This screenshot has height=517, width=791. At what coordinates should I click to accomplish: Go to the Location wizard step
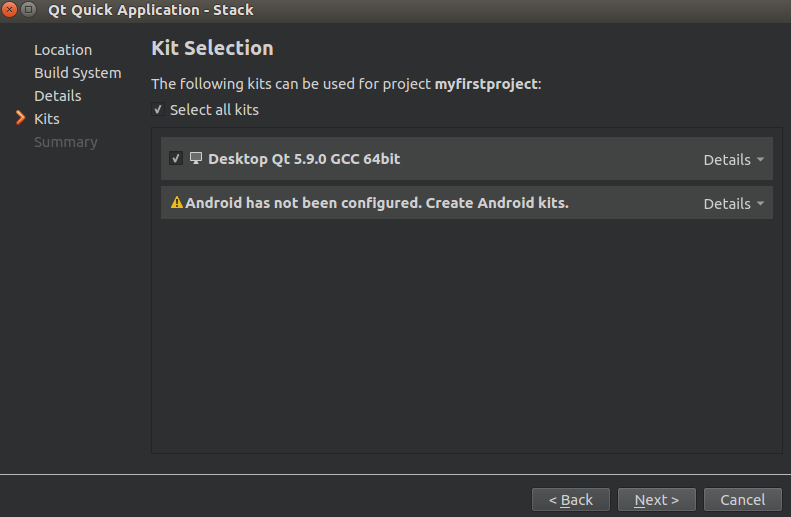click(63, 50)
